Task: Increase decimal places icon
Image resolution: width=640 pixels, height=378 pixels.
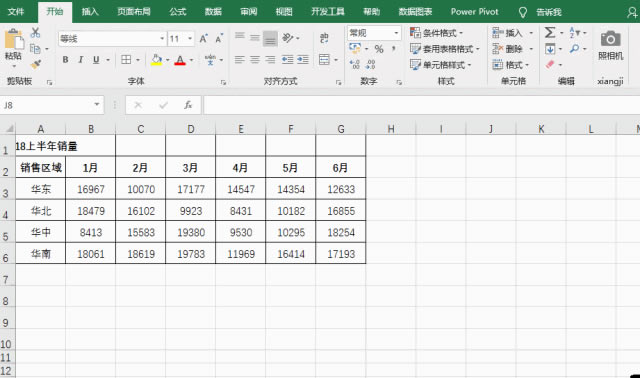Action: point(355,64)
